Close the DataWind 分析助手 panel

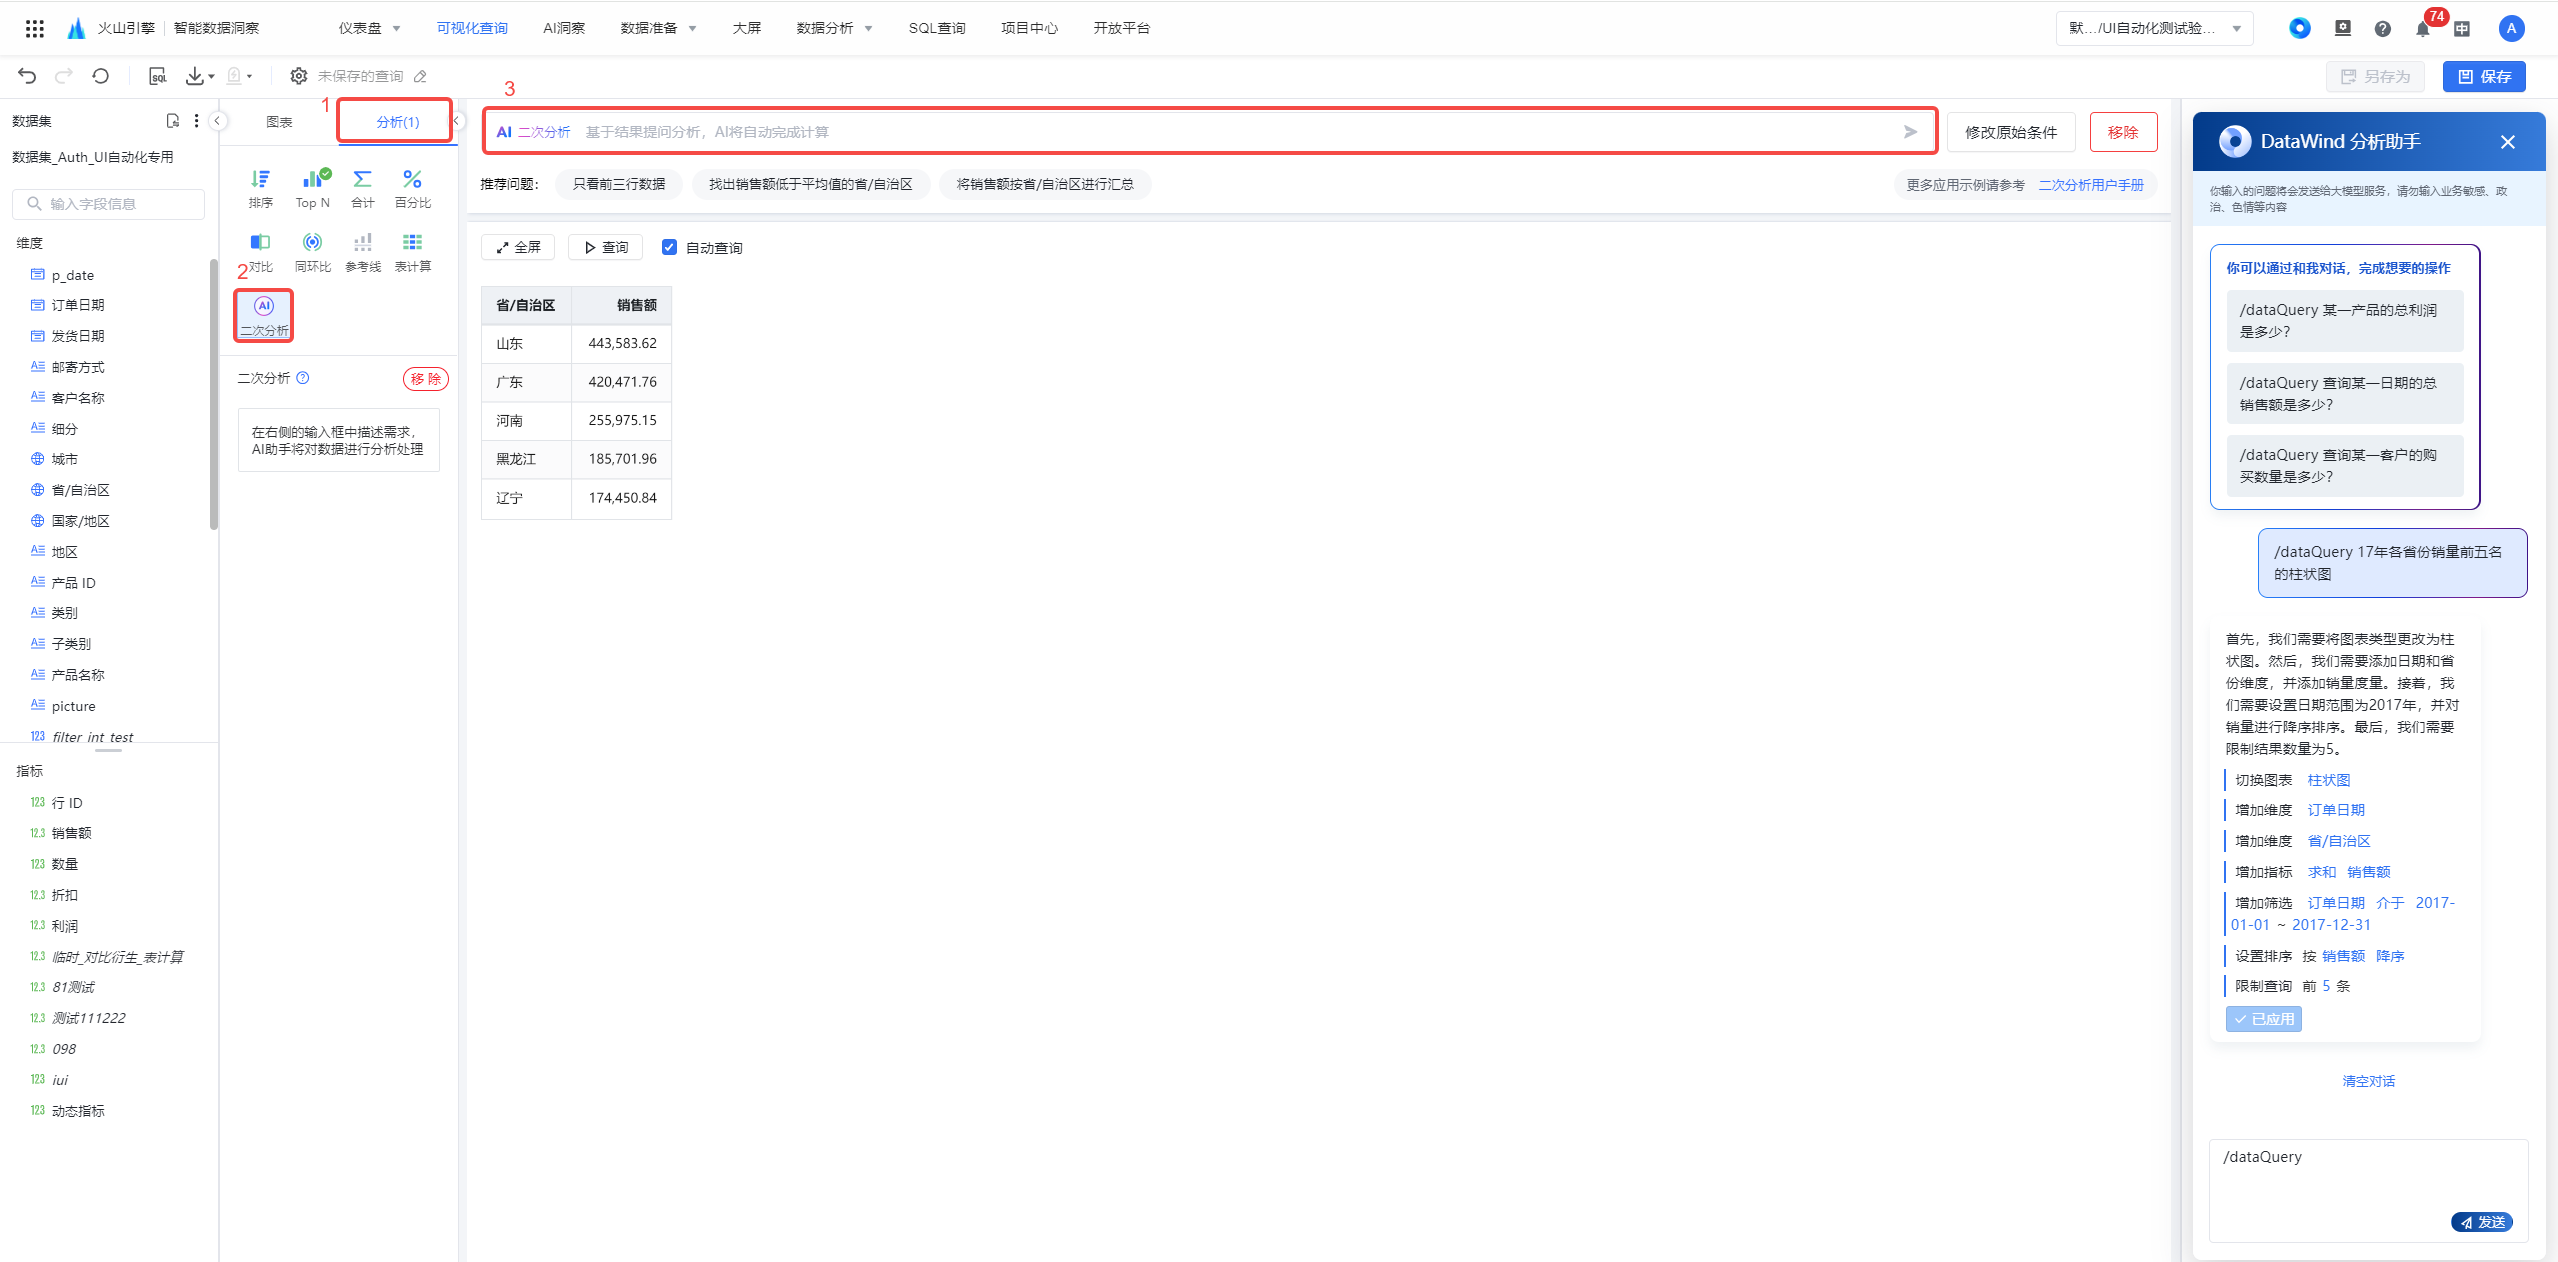click(x=2508, y=142)
